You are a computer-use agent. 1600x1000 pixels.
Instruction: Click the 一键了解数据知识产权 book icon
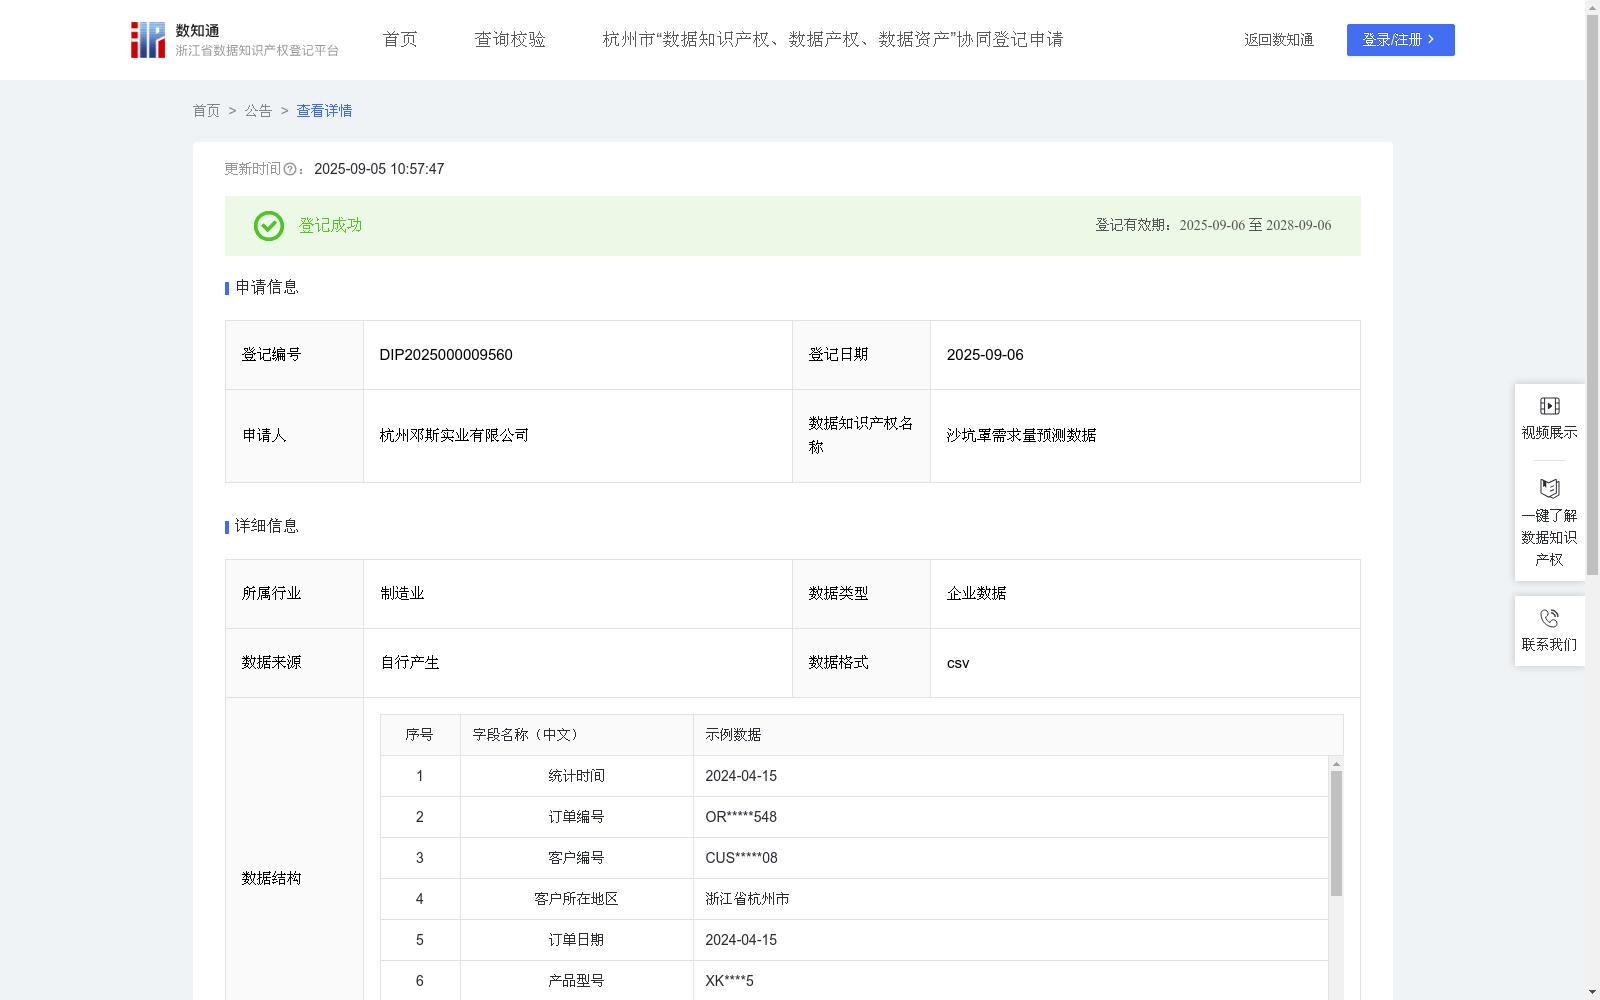(x=1549, y=489)
